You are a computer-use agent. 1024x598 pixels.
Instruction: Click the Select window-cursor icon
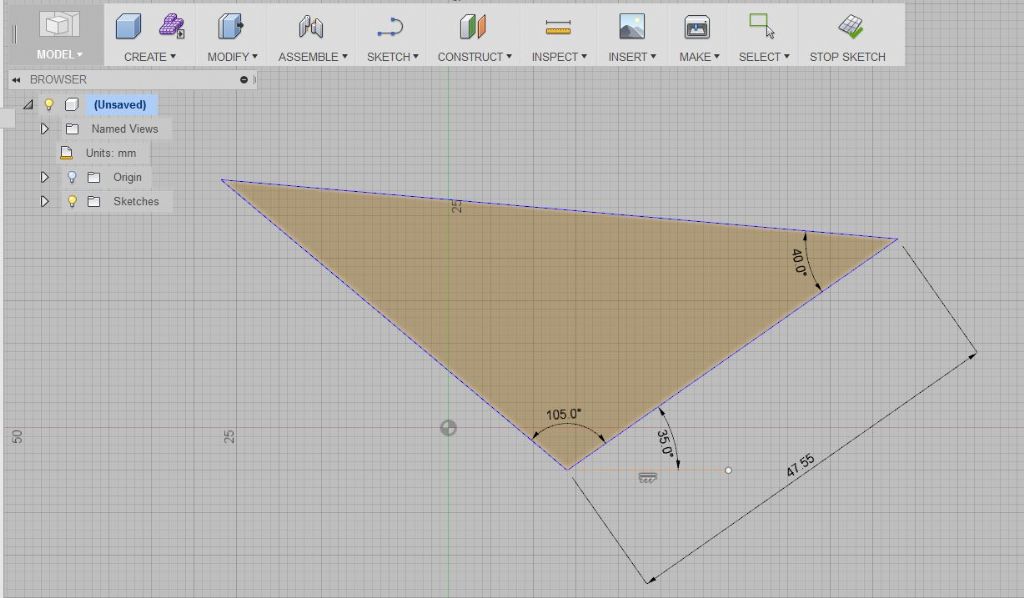pos(761,26)
